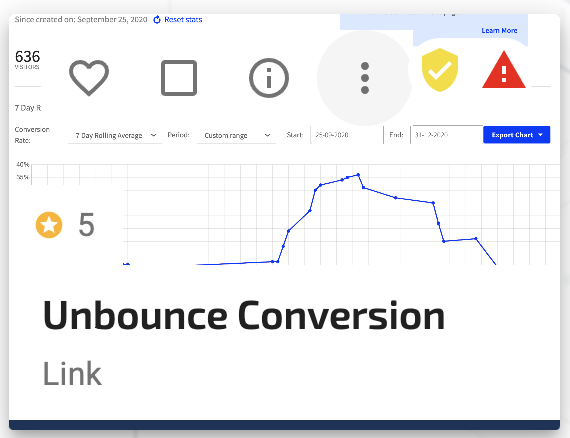Click the peak data point on chart line

(x=358, y=175)
